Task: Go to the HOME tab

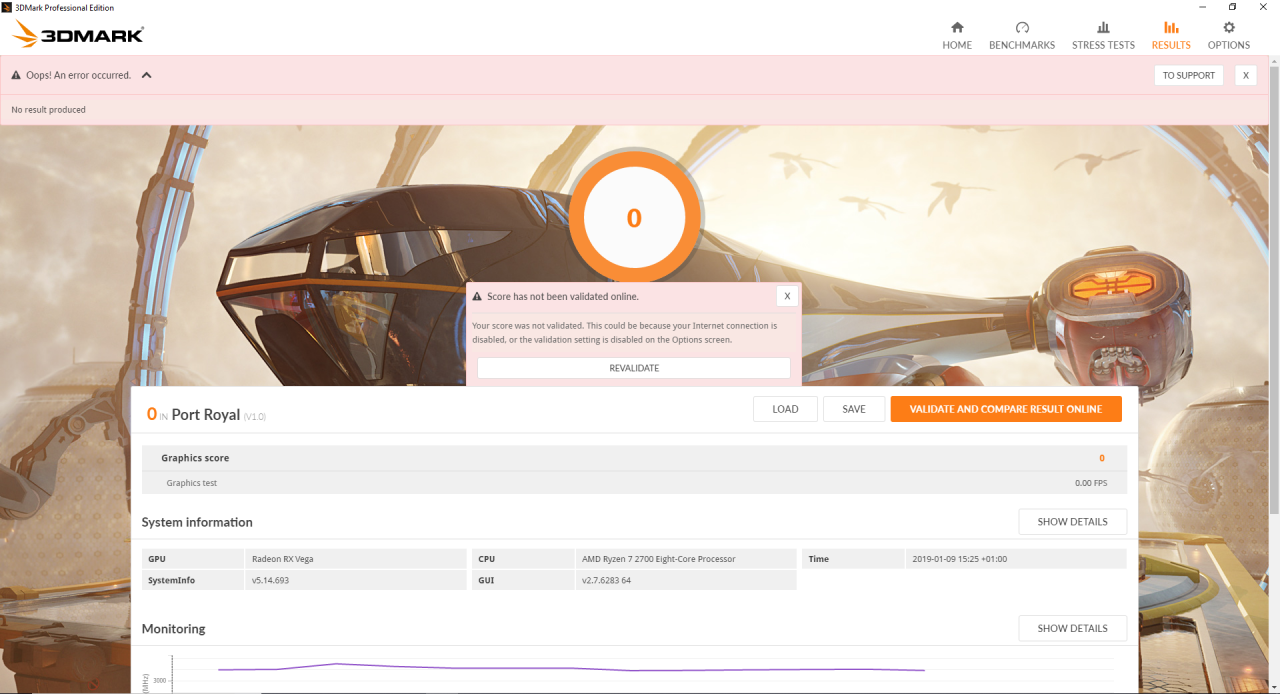Action: pos(957,35)
